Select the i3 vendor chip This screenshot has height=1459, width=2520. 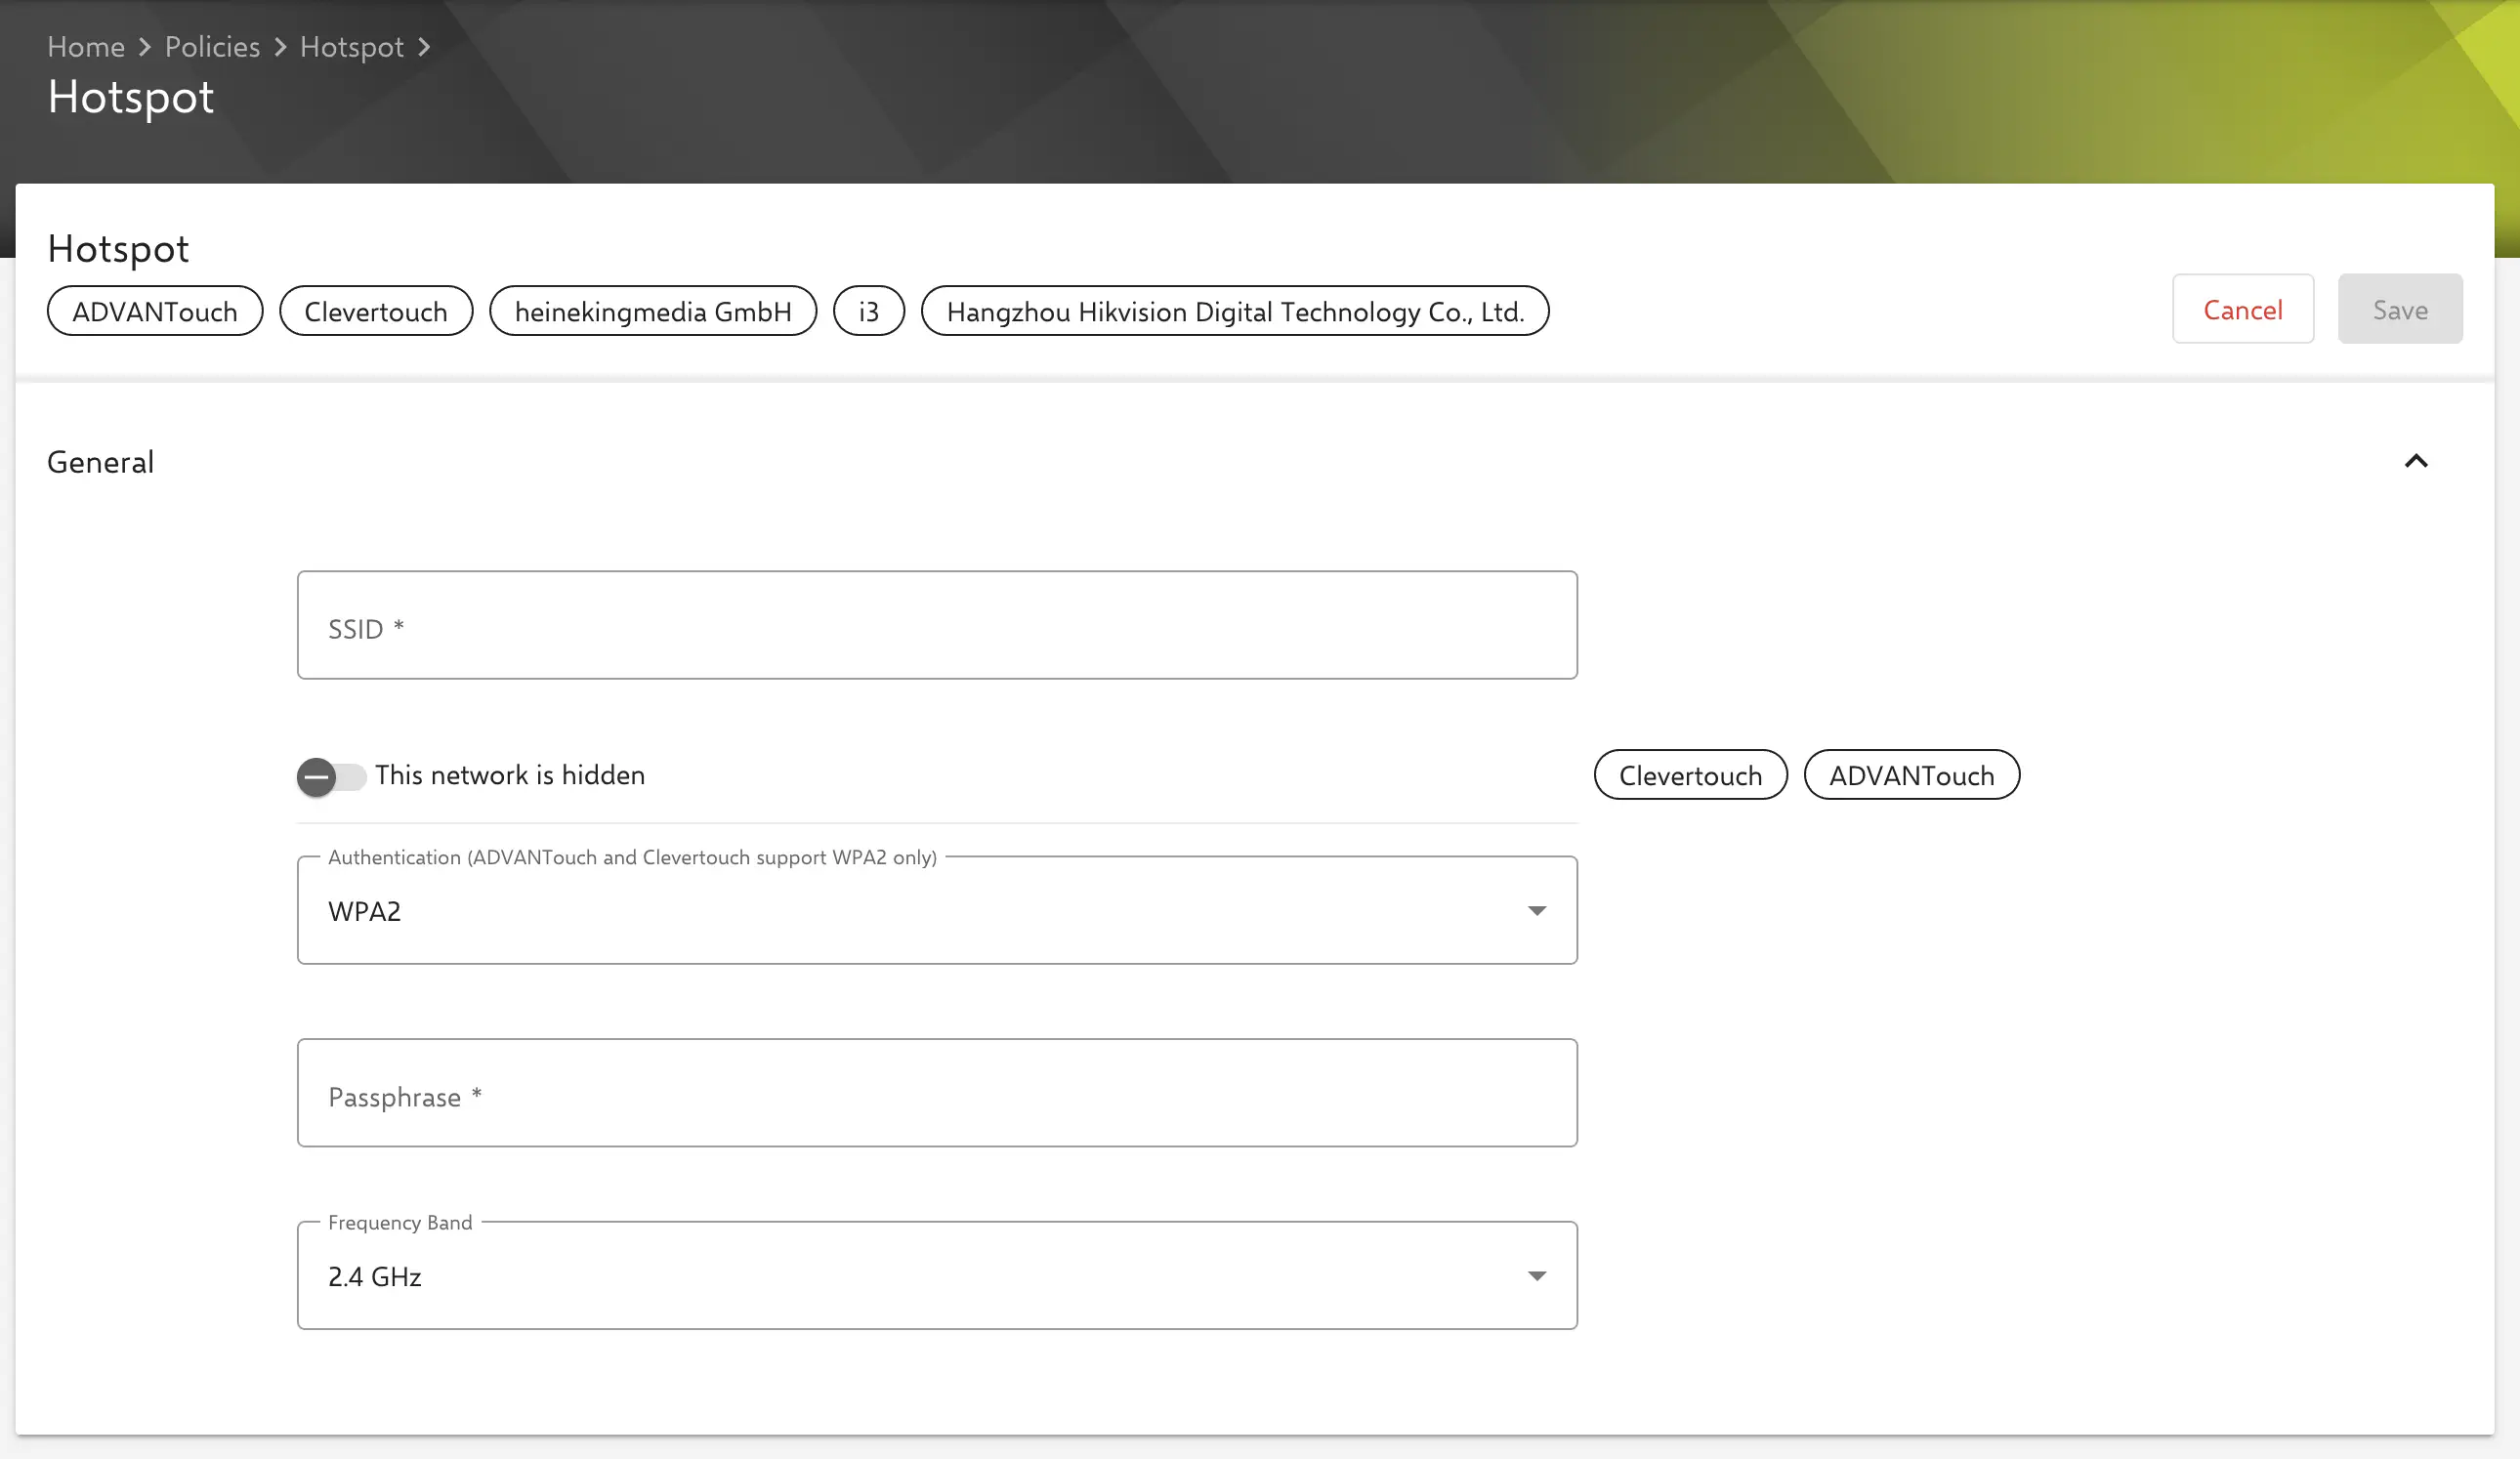point(868,311)
